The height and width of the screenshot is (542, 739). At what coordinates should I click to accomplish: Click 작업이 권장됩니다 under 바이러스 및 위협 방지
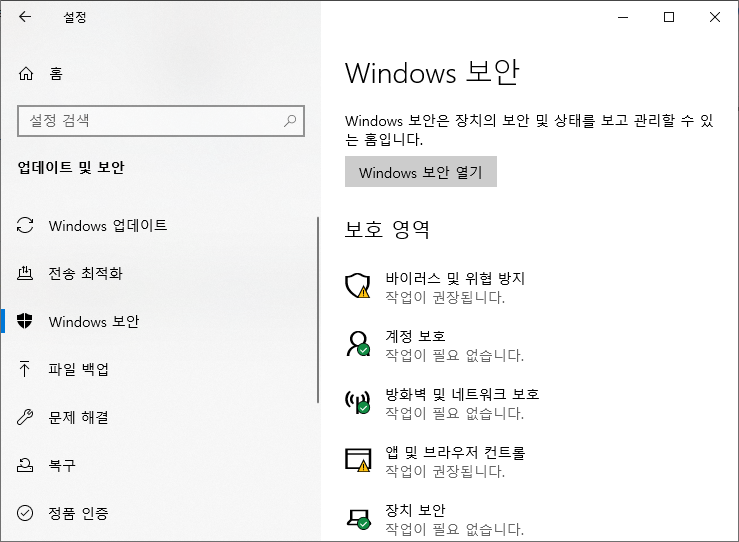[x=445, y=297]
